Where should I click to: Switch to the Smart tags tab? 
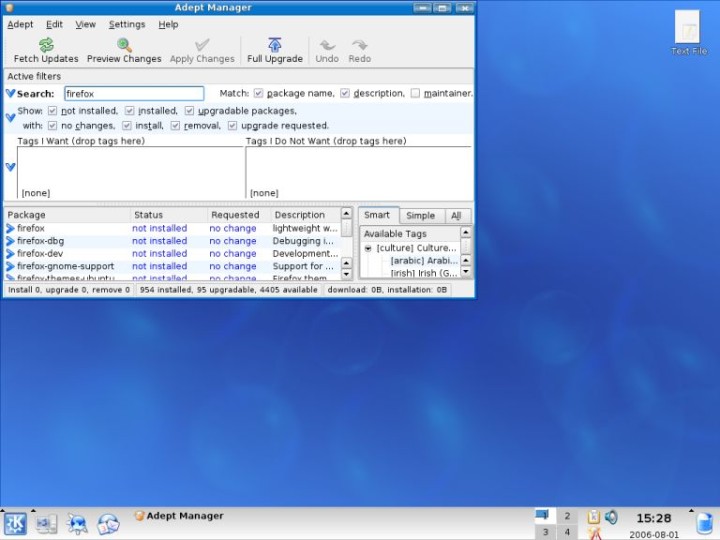(x=377, y=215)
